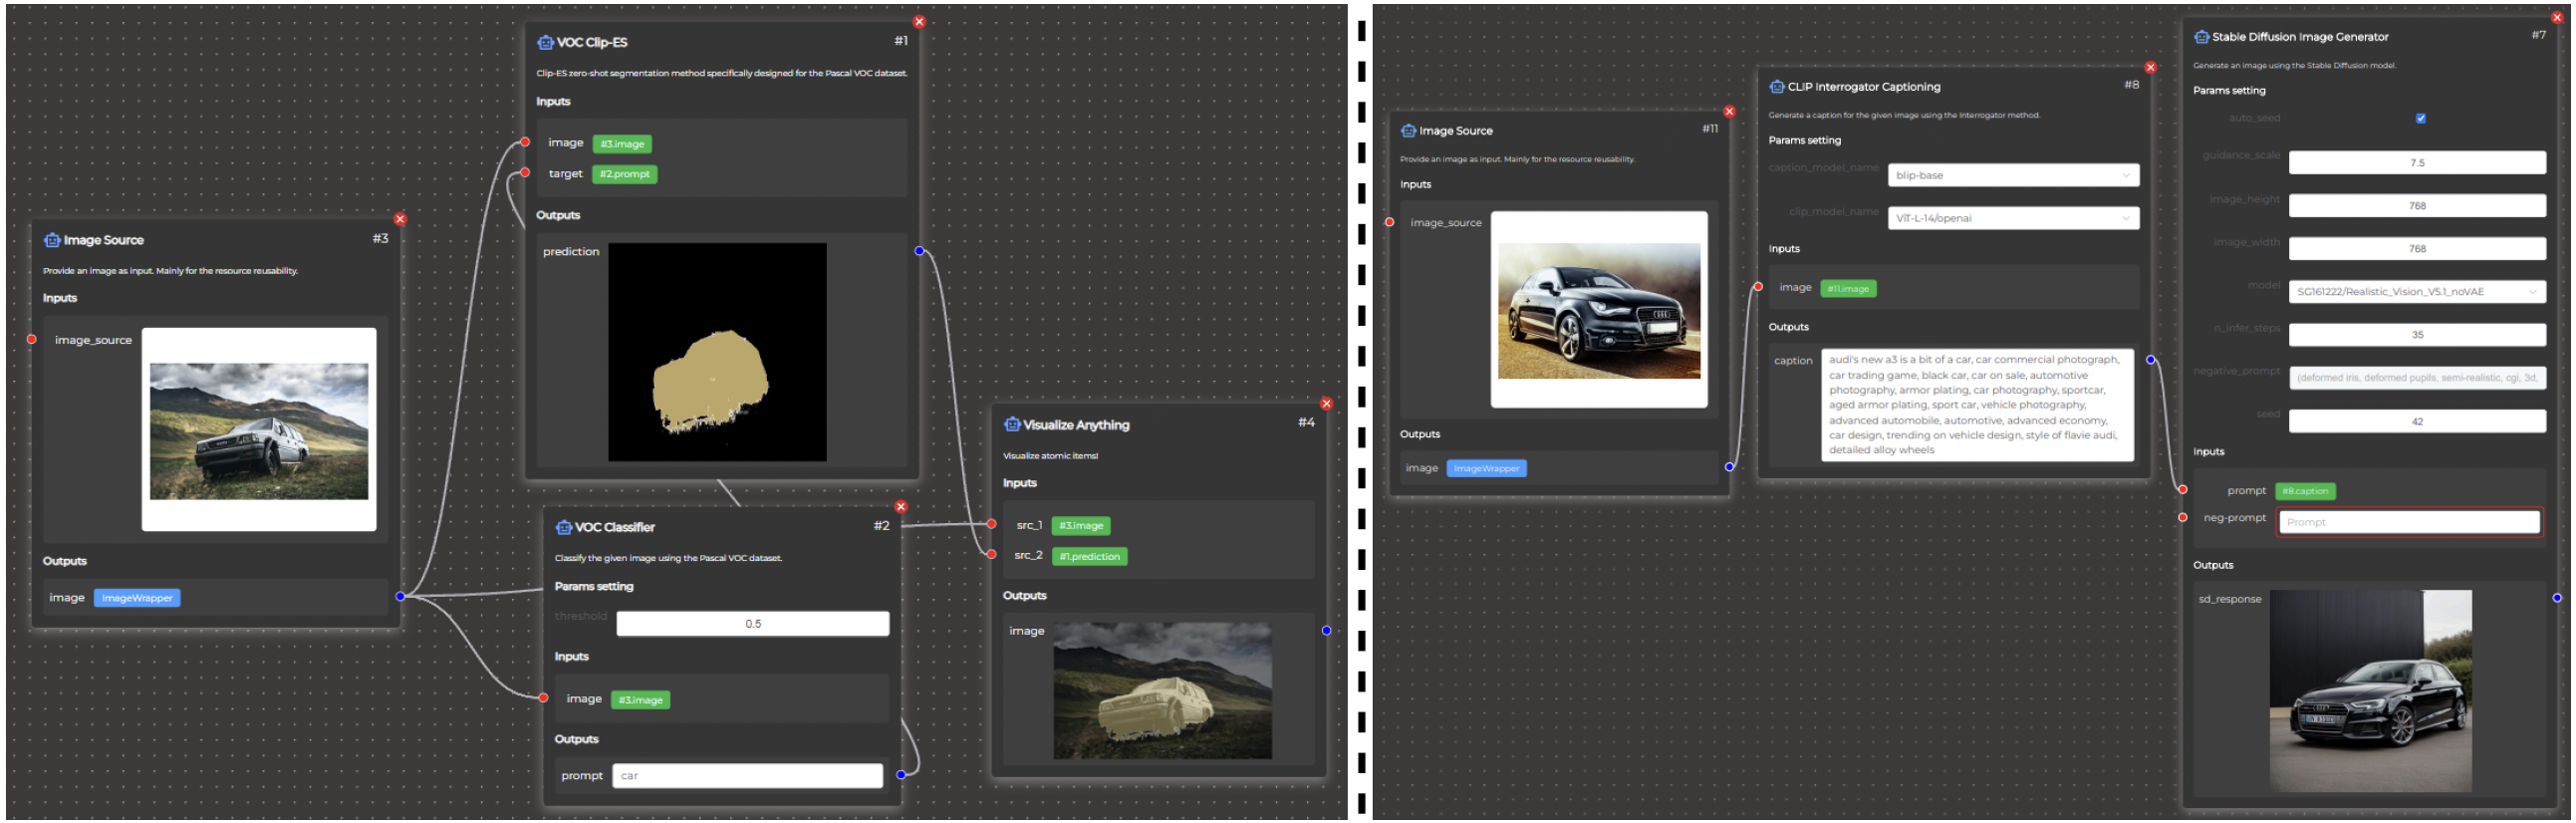Click red input port beside neg-prompt
Screen dimensions: 2576x823
(2183, 518)
